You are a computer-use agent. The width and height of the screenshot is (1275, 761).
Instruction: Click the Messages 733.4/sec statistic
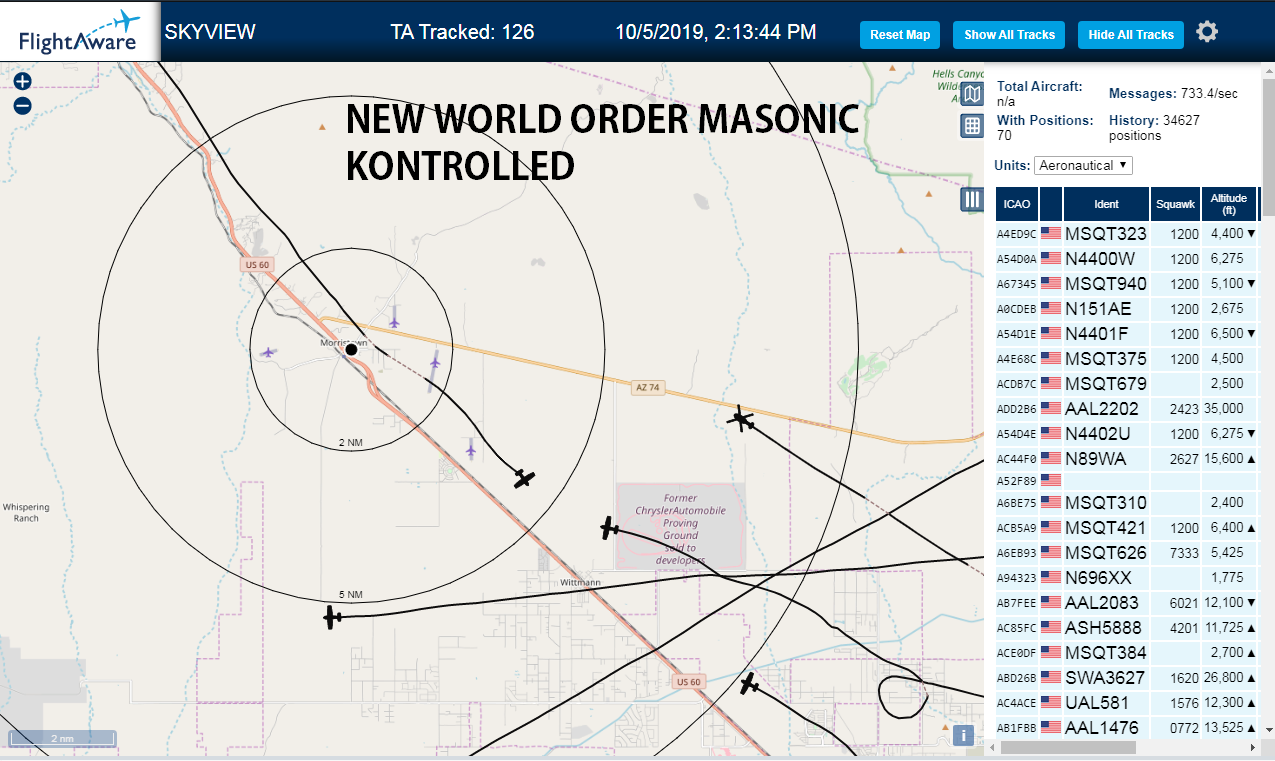[x=1173, y=93]
